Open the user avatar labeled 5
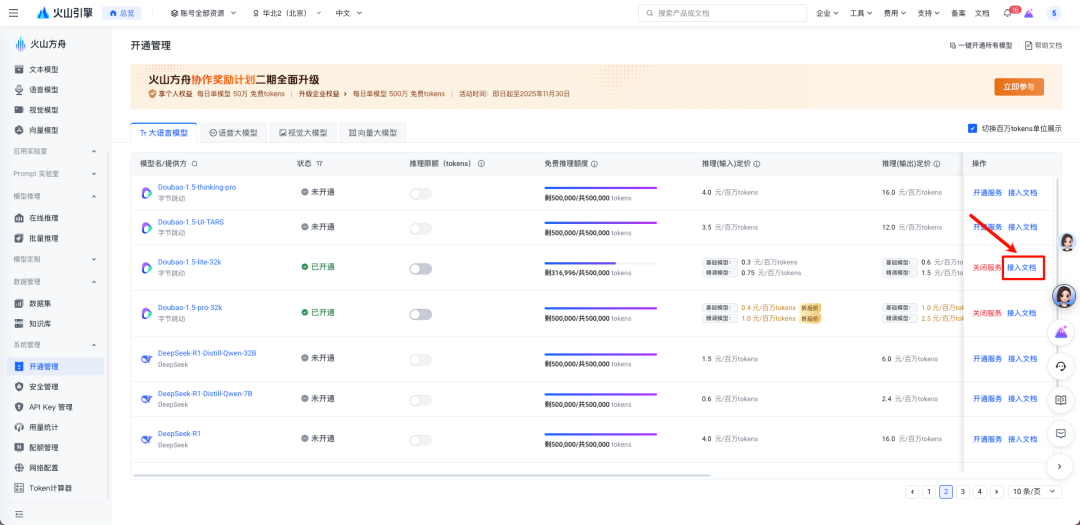Screen dimensions: 1080x525 [x=1054, y=13]
